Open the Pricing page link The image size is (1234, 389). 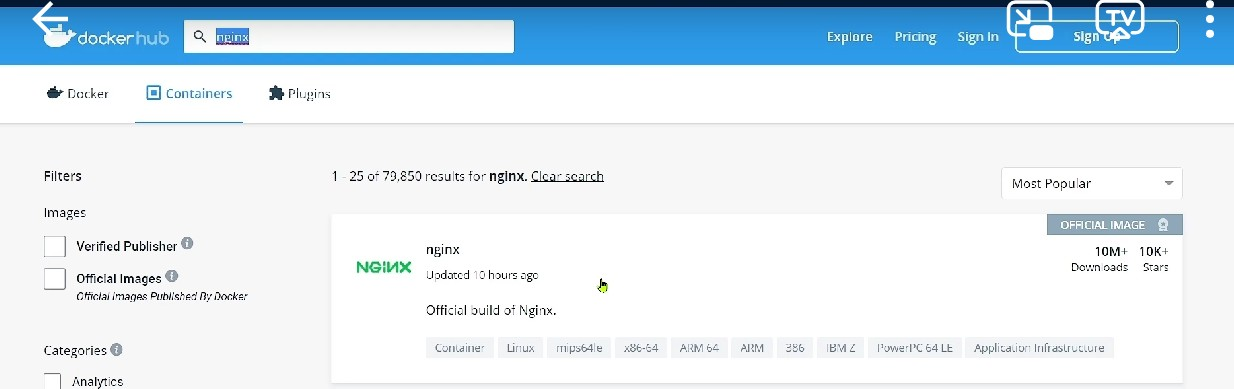(x=915, y=37)
